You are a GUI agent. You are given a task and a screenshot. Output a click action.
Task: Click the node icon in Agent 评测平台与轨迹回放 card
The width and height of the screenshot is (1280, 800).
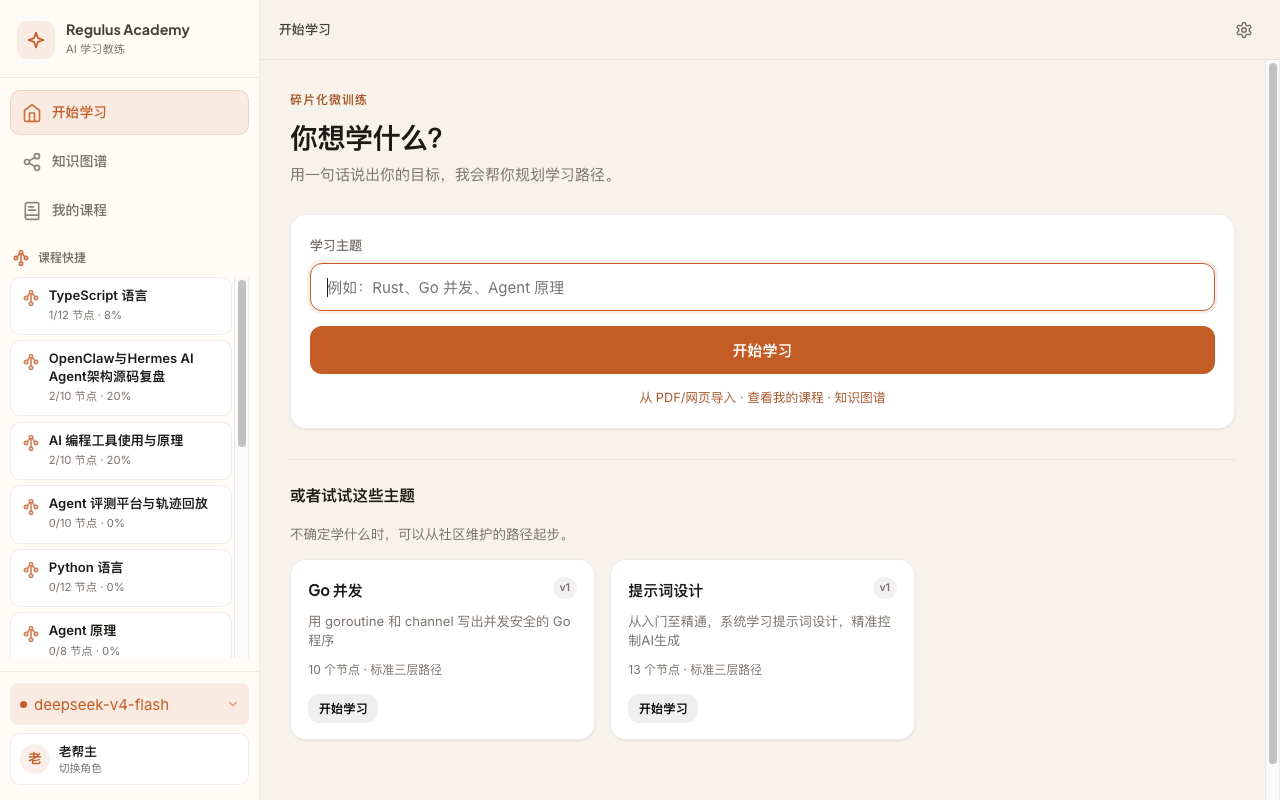tap(31, 505)
